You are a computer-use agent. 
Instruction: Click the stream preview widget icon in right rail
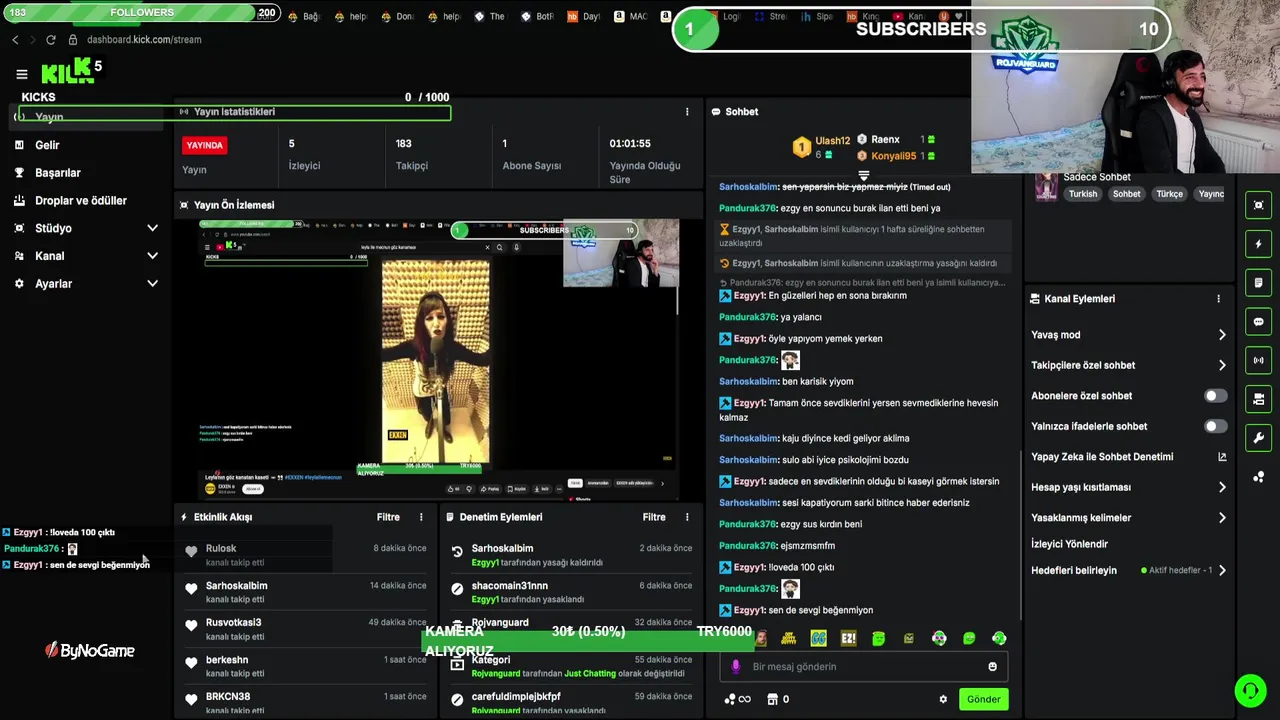pos(1258,205)
